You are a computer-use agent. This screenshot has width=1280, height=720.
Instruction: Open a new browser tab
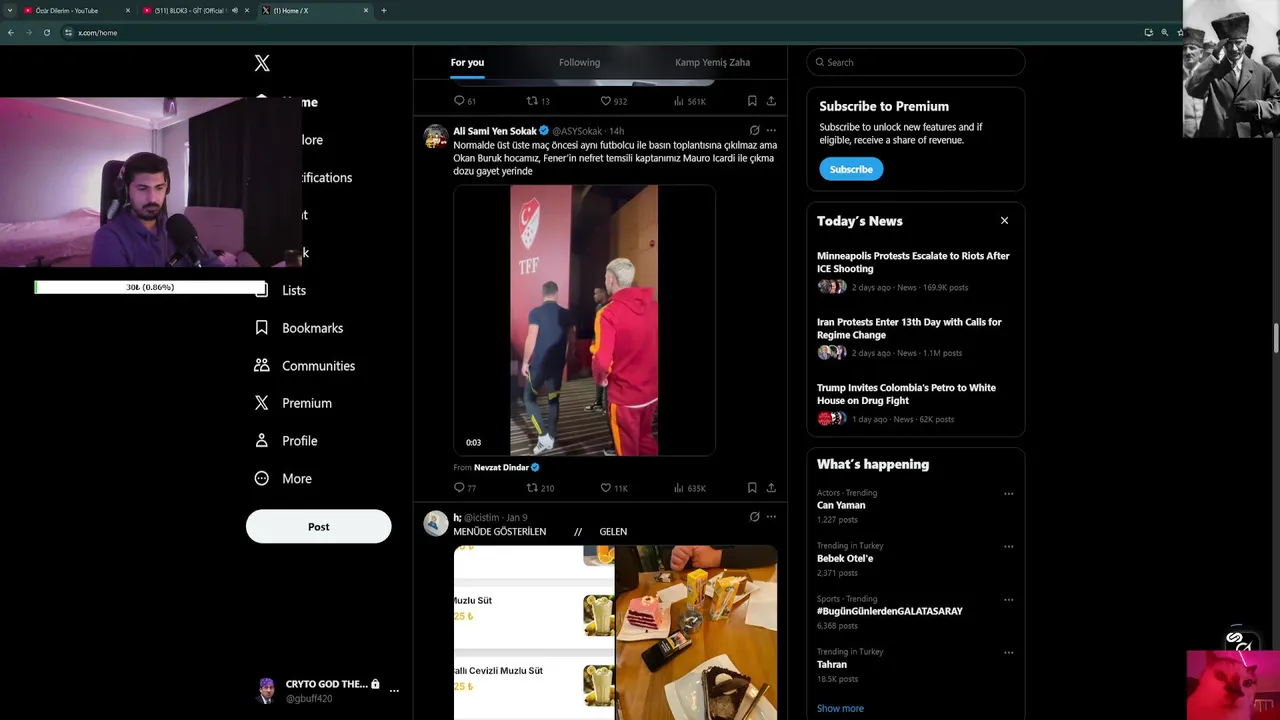[x=383, y=10]
